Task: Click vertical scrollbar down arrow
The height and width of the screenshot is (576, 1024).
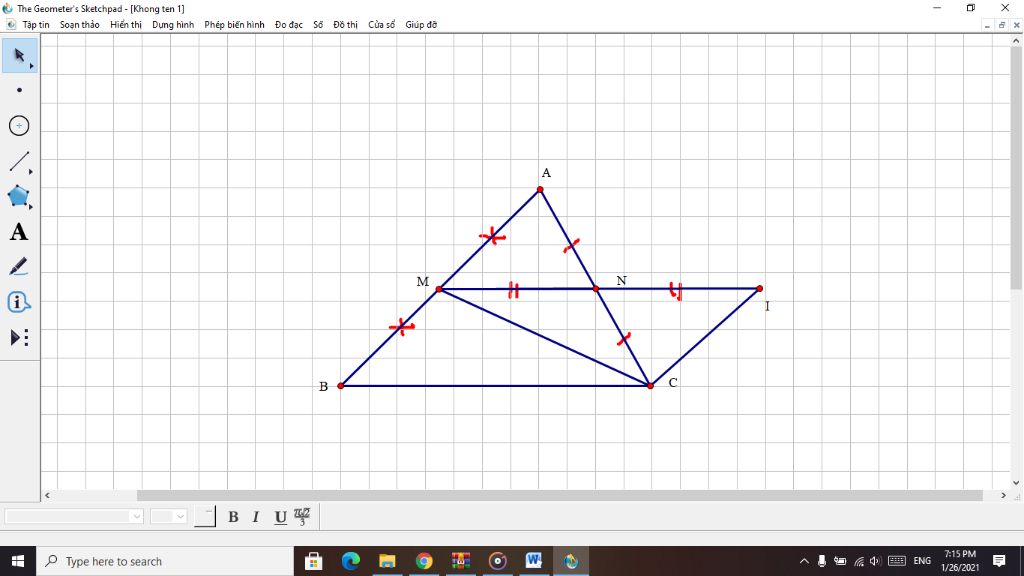Action: (1016, 483)
